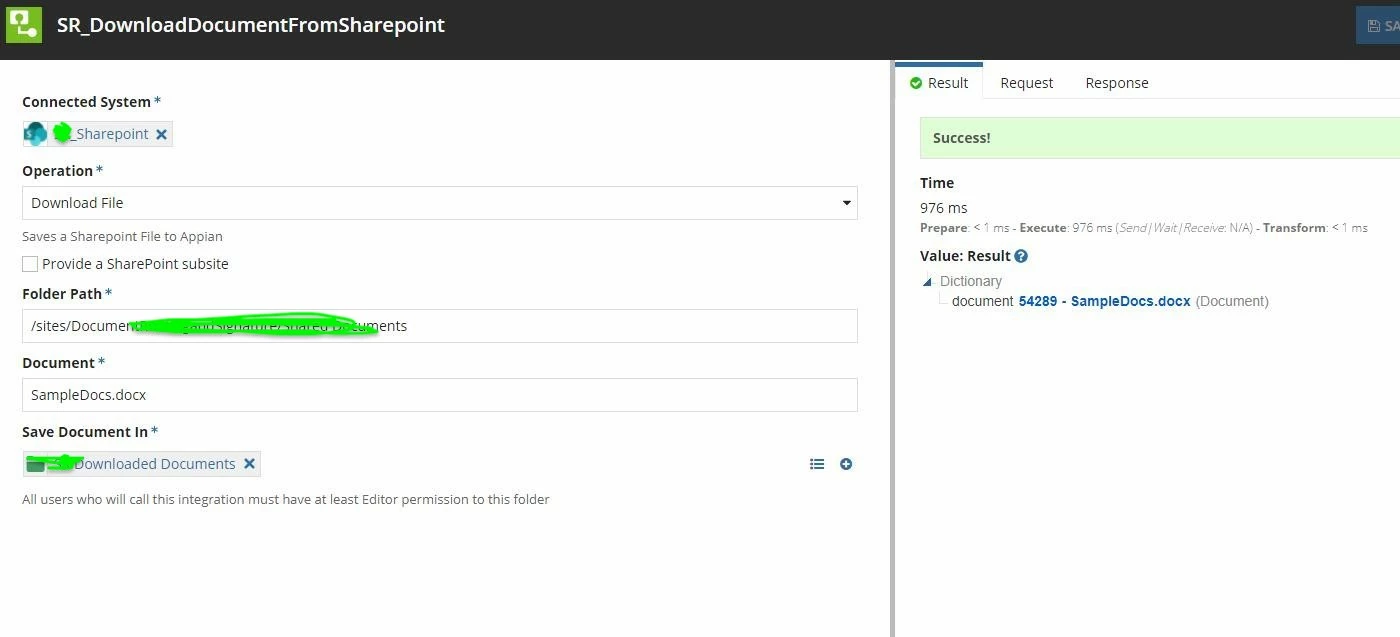Click the SharePoint connected system icon
1400x637 pixels.
point(35,133)
